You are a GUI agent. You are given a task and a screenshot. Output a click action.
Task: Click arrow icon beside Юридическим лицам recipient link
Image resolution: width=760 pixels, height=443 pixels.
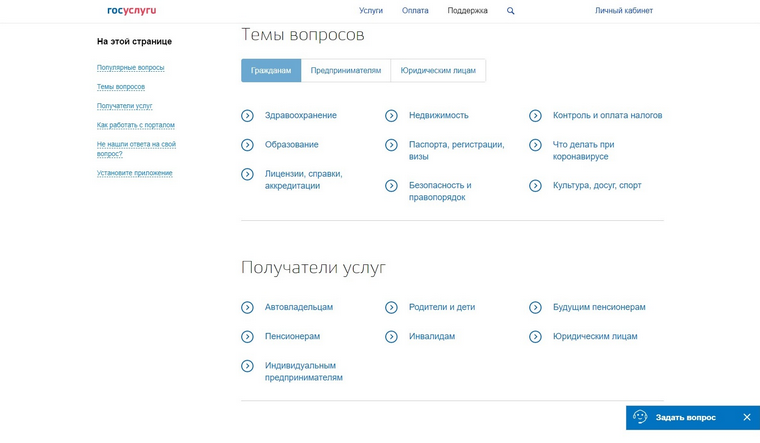click(x=535, y=336)
